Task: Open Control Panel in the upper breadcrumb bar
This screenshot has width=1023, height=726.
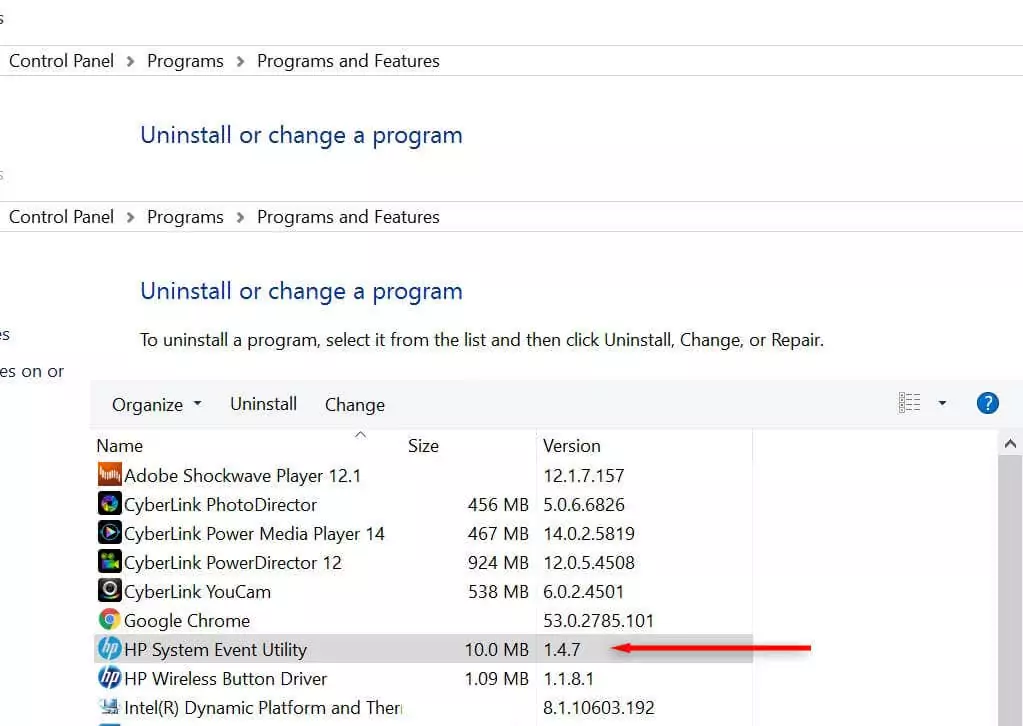Action: click(x=61, y=61)
